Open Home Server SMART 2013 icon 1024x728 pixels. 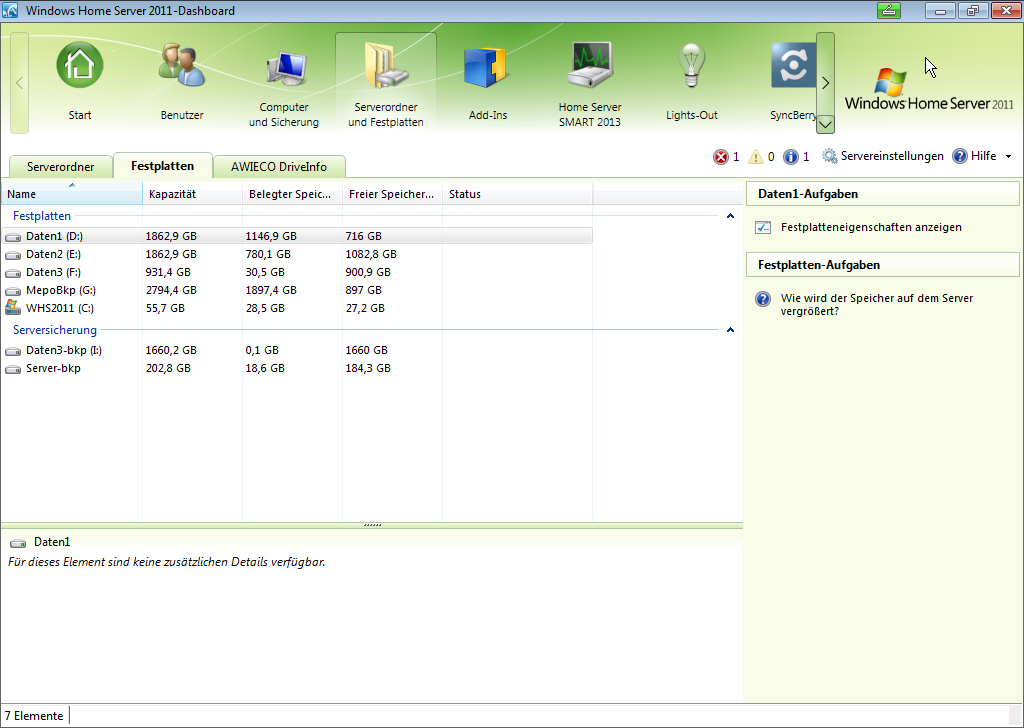[x=590, y=65]
